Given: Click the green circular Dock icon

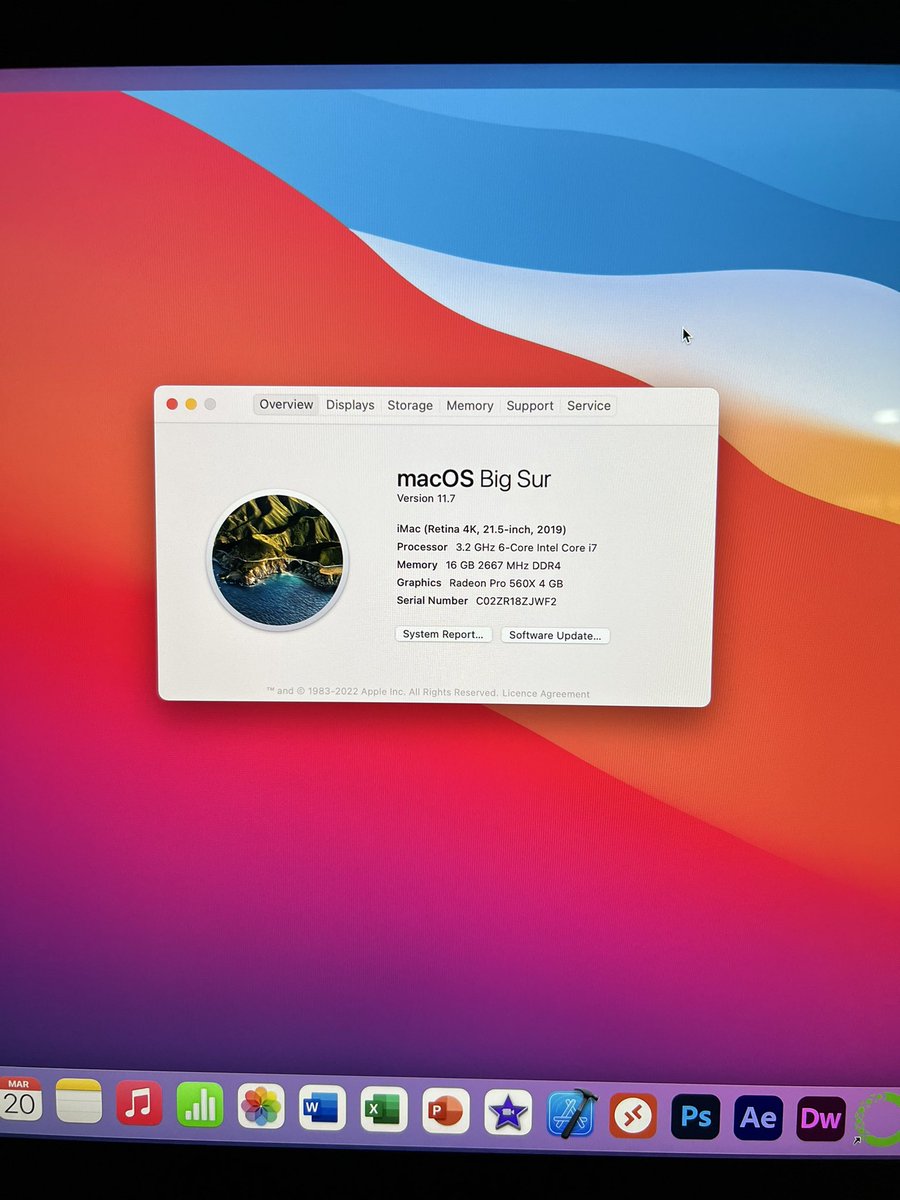Looking at the screenshot, I should click(x=878, y=1119).
